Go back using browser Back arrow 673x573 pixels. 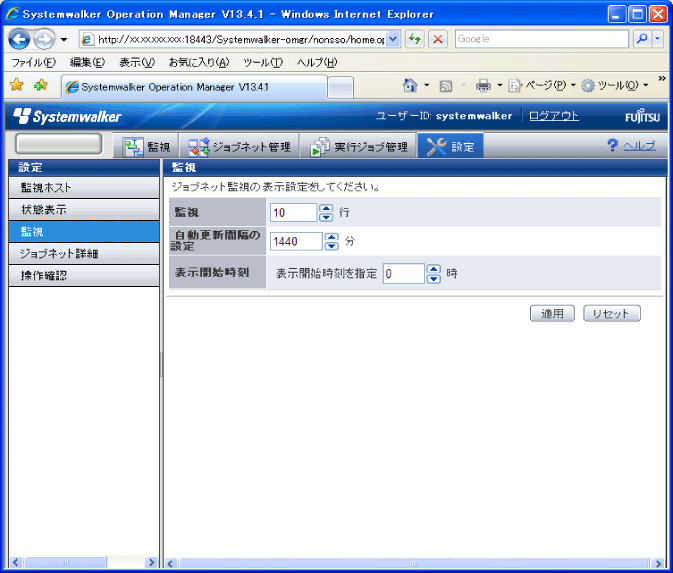coord(19,39)
